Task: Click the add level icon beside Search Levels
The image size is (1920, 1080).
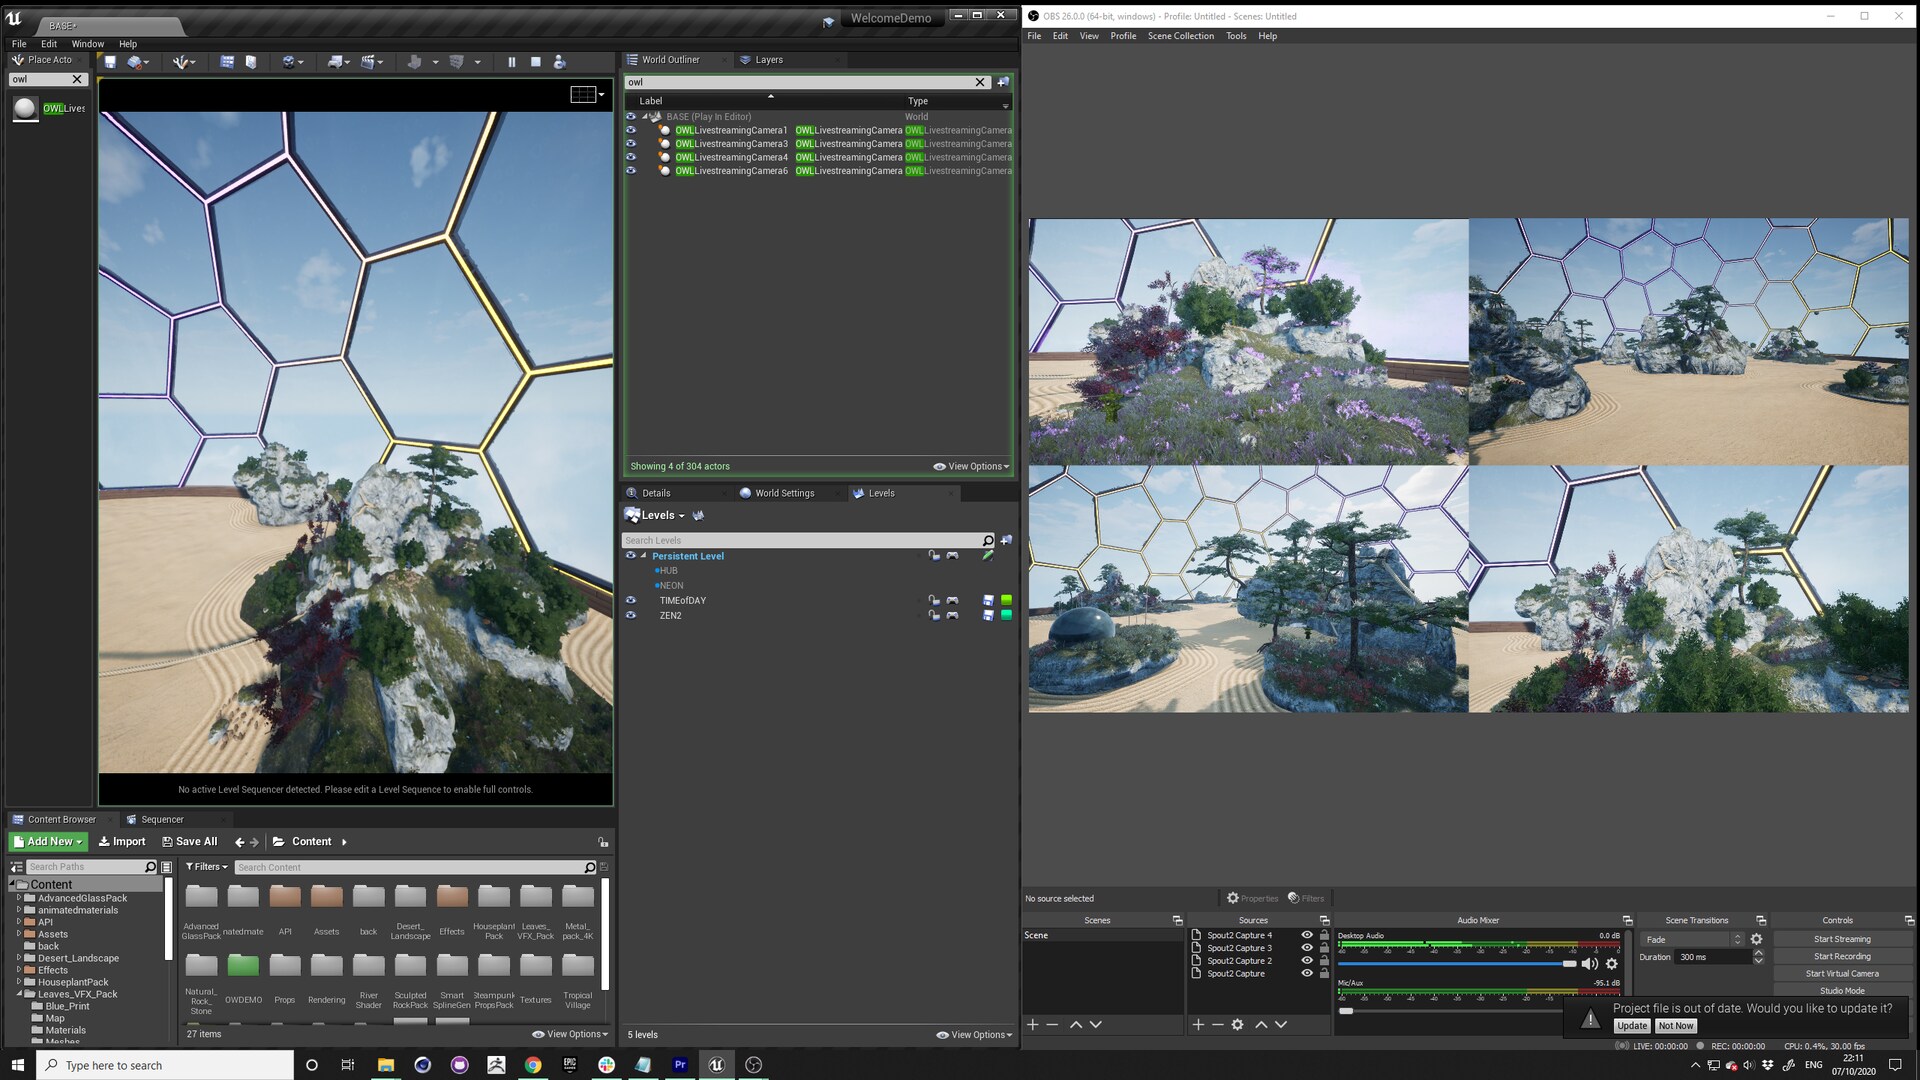Action: [1006, 540]
